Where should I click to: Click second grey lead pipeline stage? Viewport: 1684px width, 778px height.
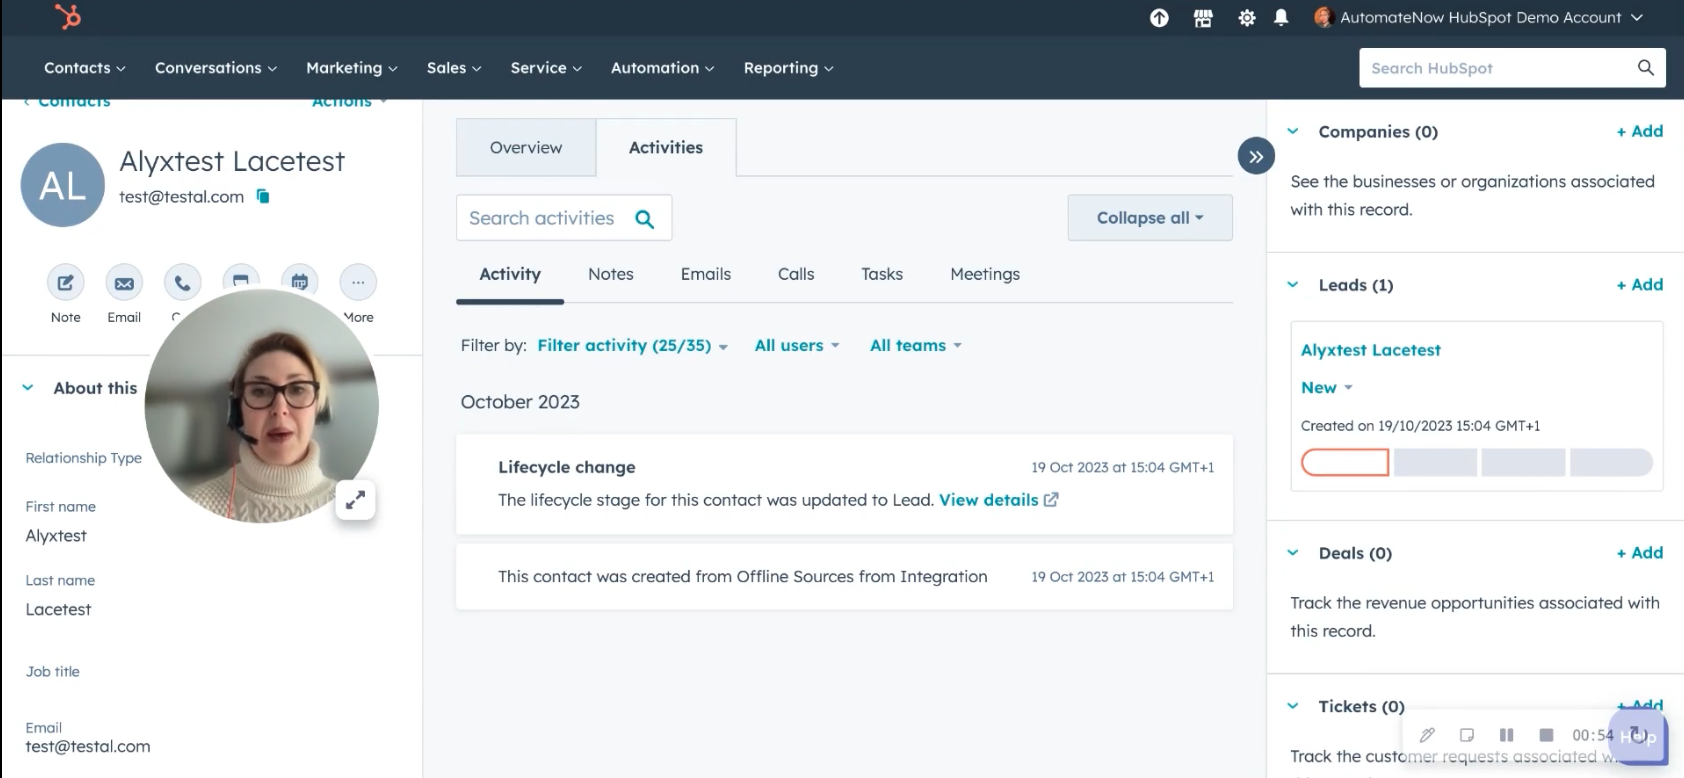1435,462
